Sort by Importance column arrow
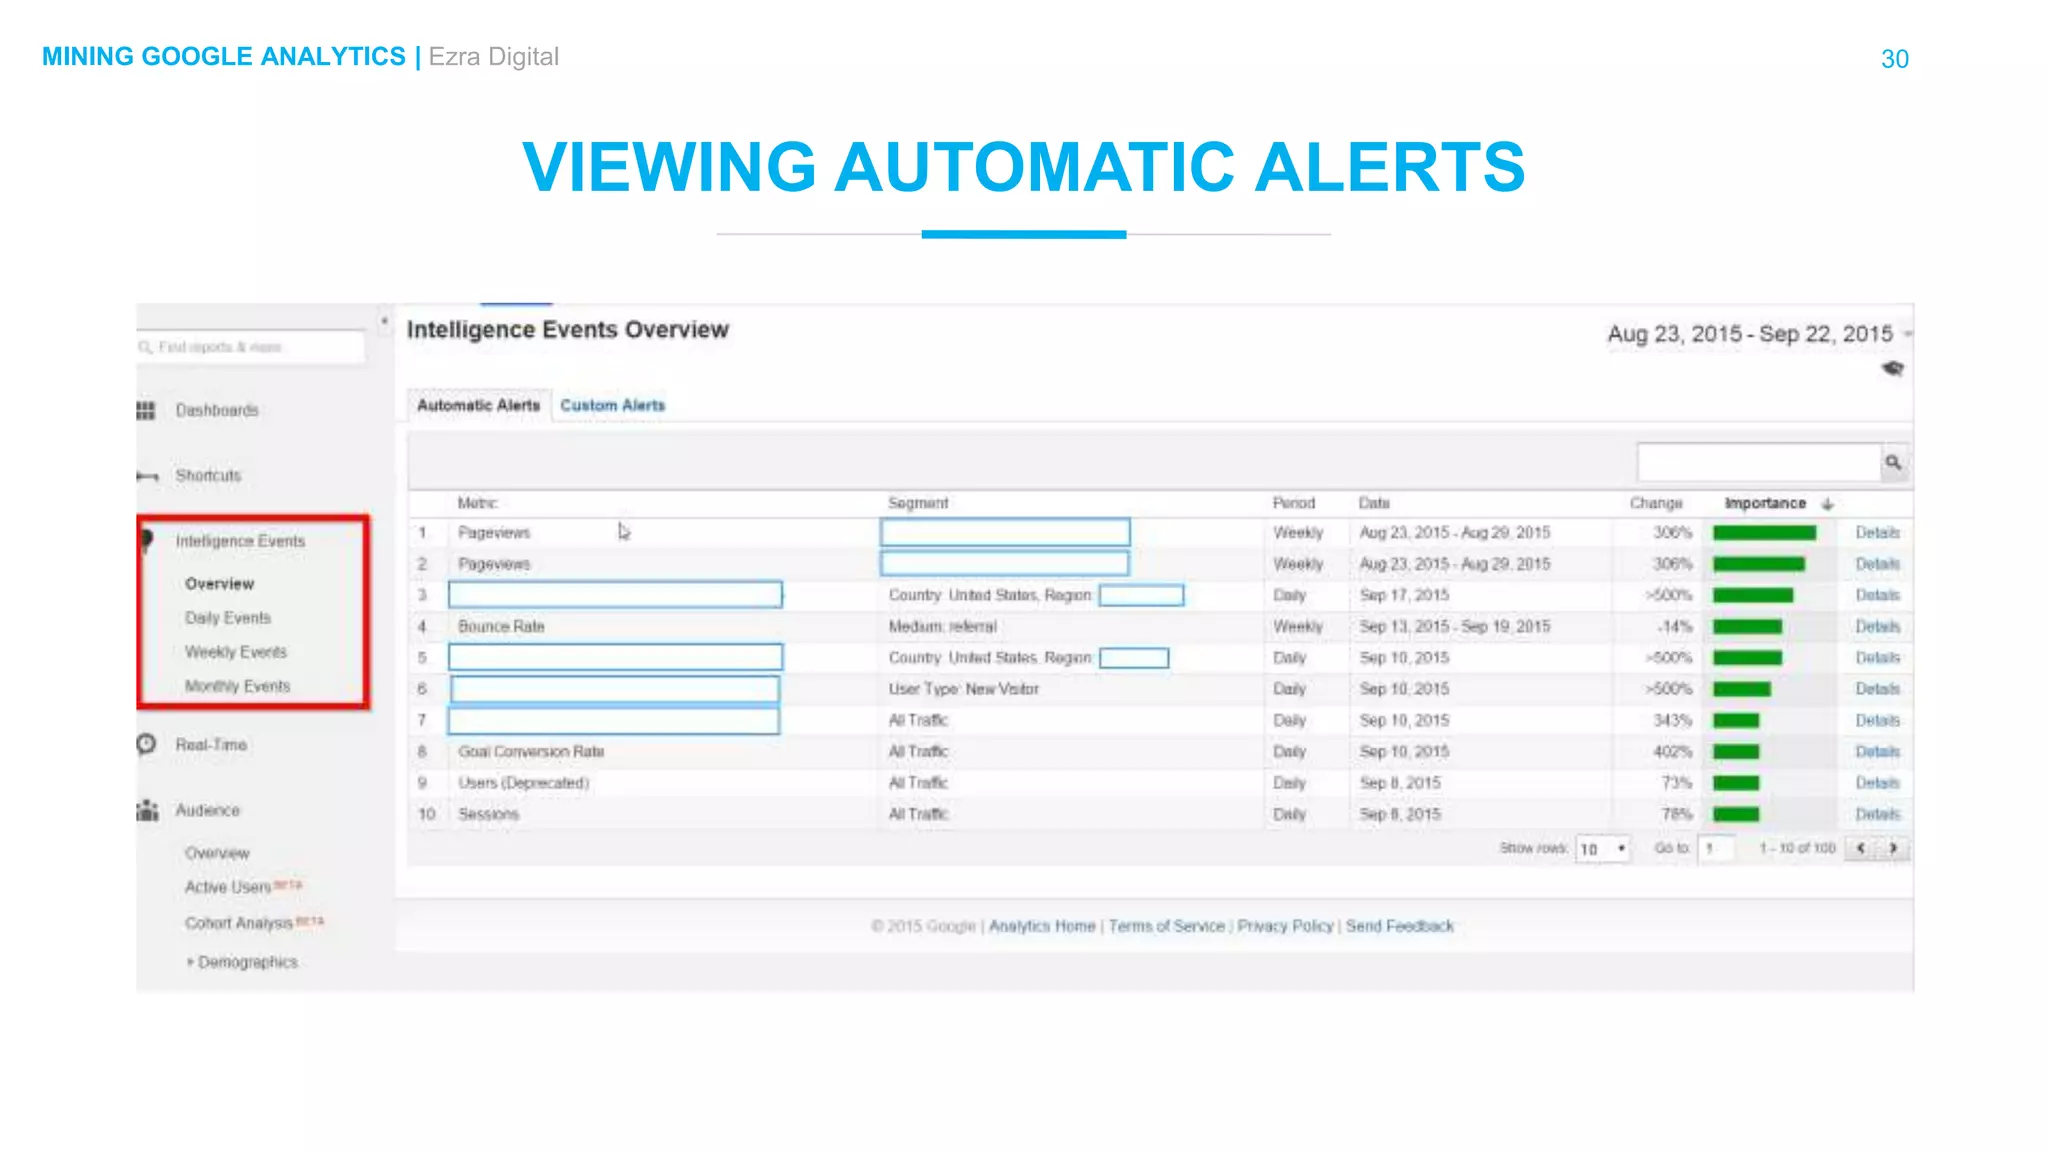This screenshot has width=2048, height=1152. 1828,504
